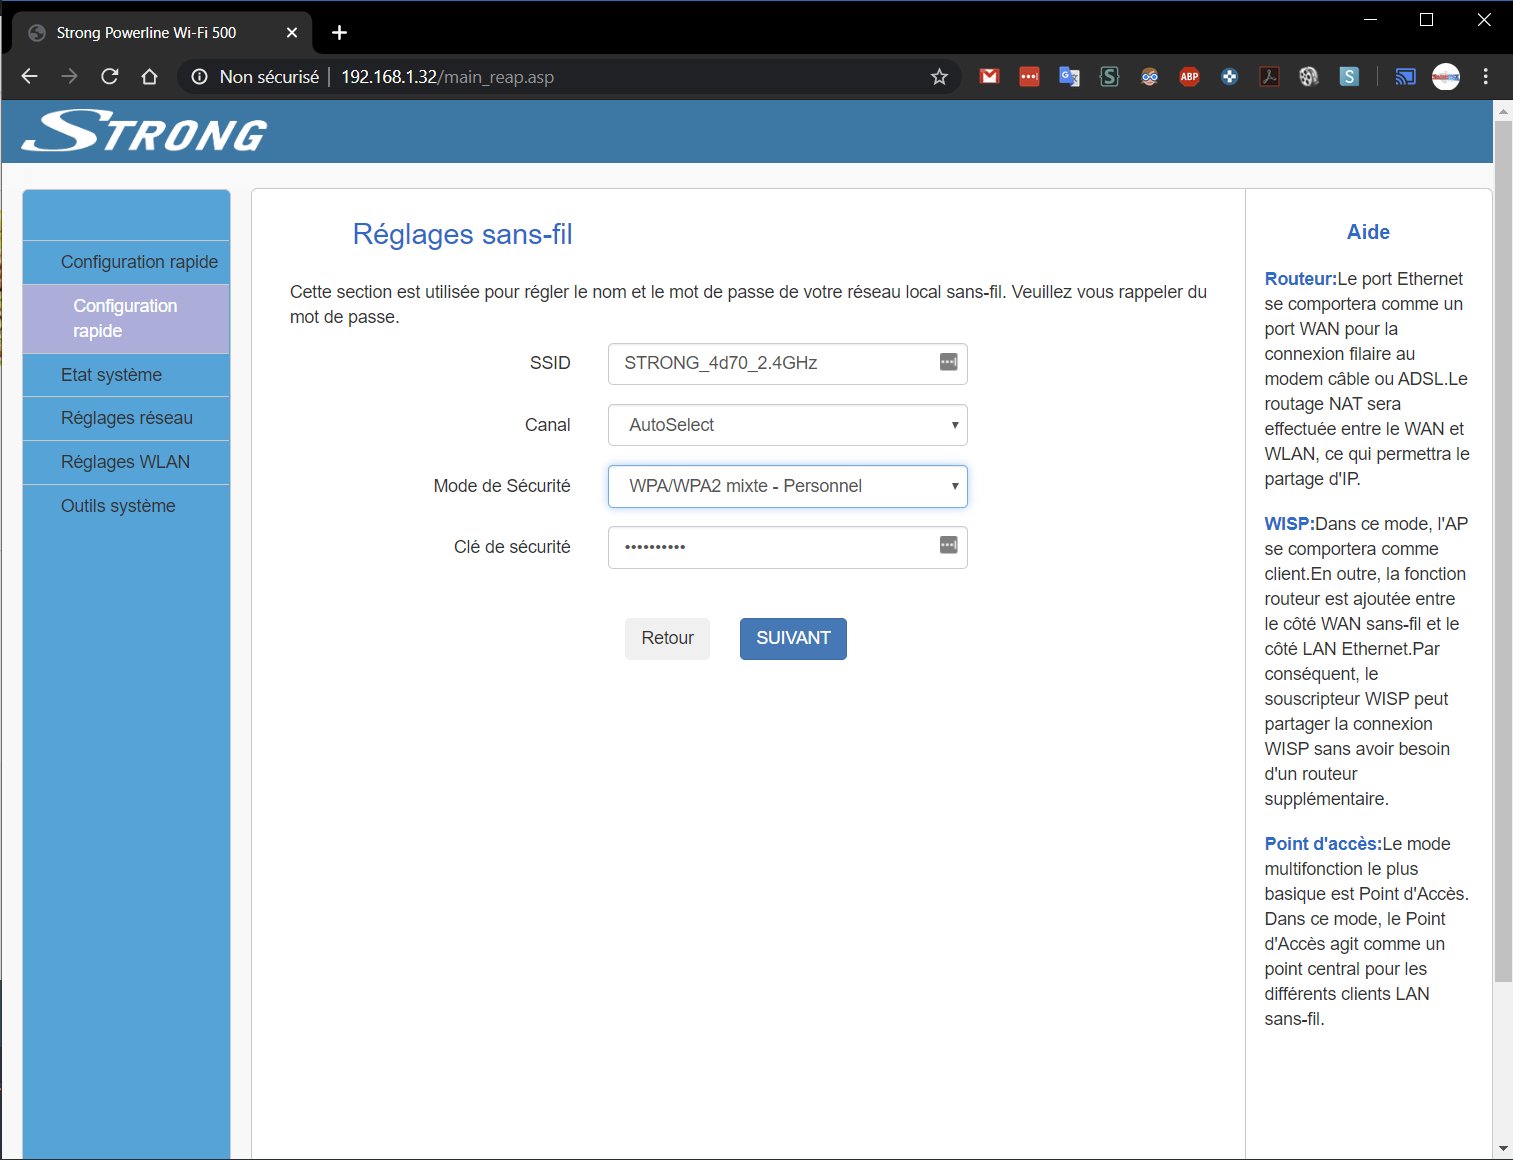Click the Cast screen icon
The width and height of the screenshot is (1513, 1160).
coord(1405,77)
